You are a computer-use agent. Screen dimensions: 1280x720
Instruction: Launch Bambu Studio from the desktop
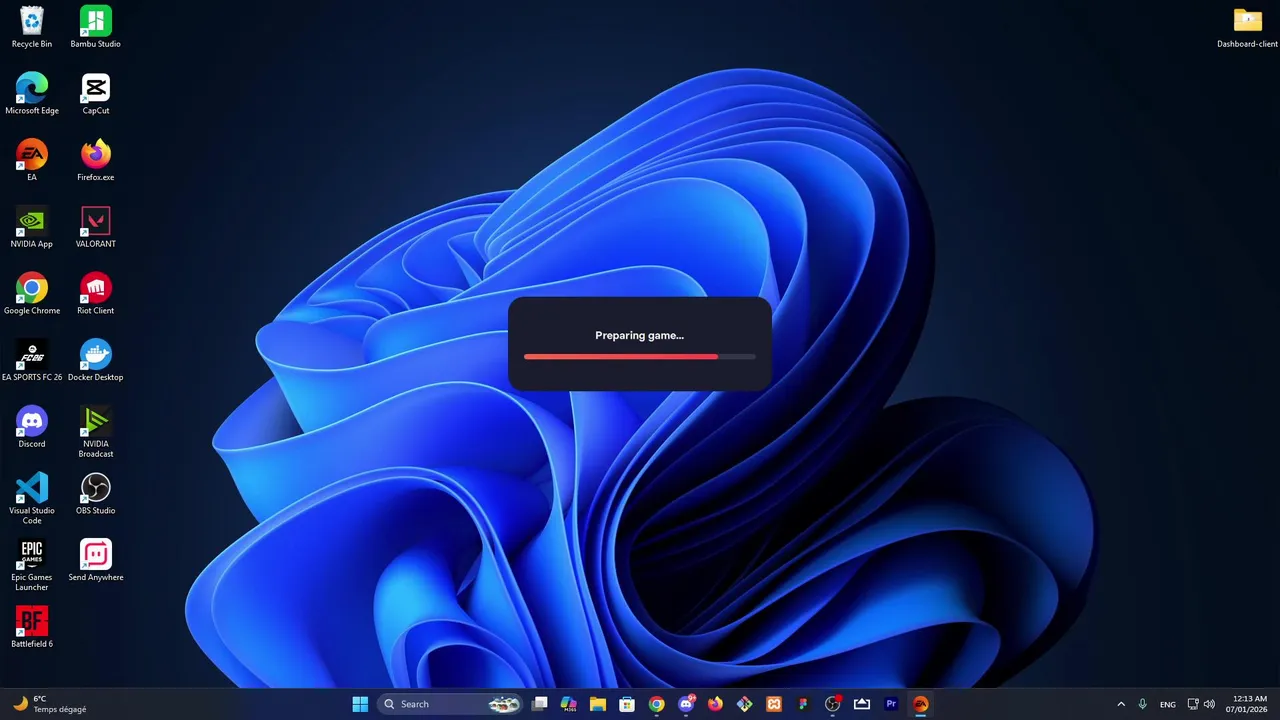tap(96, 27)
